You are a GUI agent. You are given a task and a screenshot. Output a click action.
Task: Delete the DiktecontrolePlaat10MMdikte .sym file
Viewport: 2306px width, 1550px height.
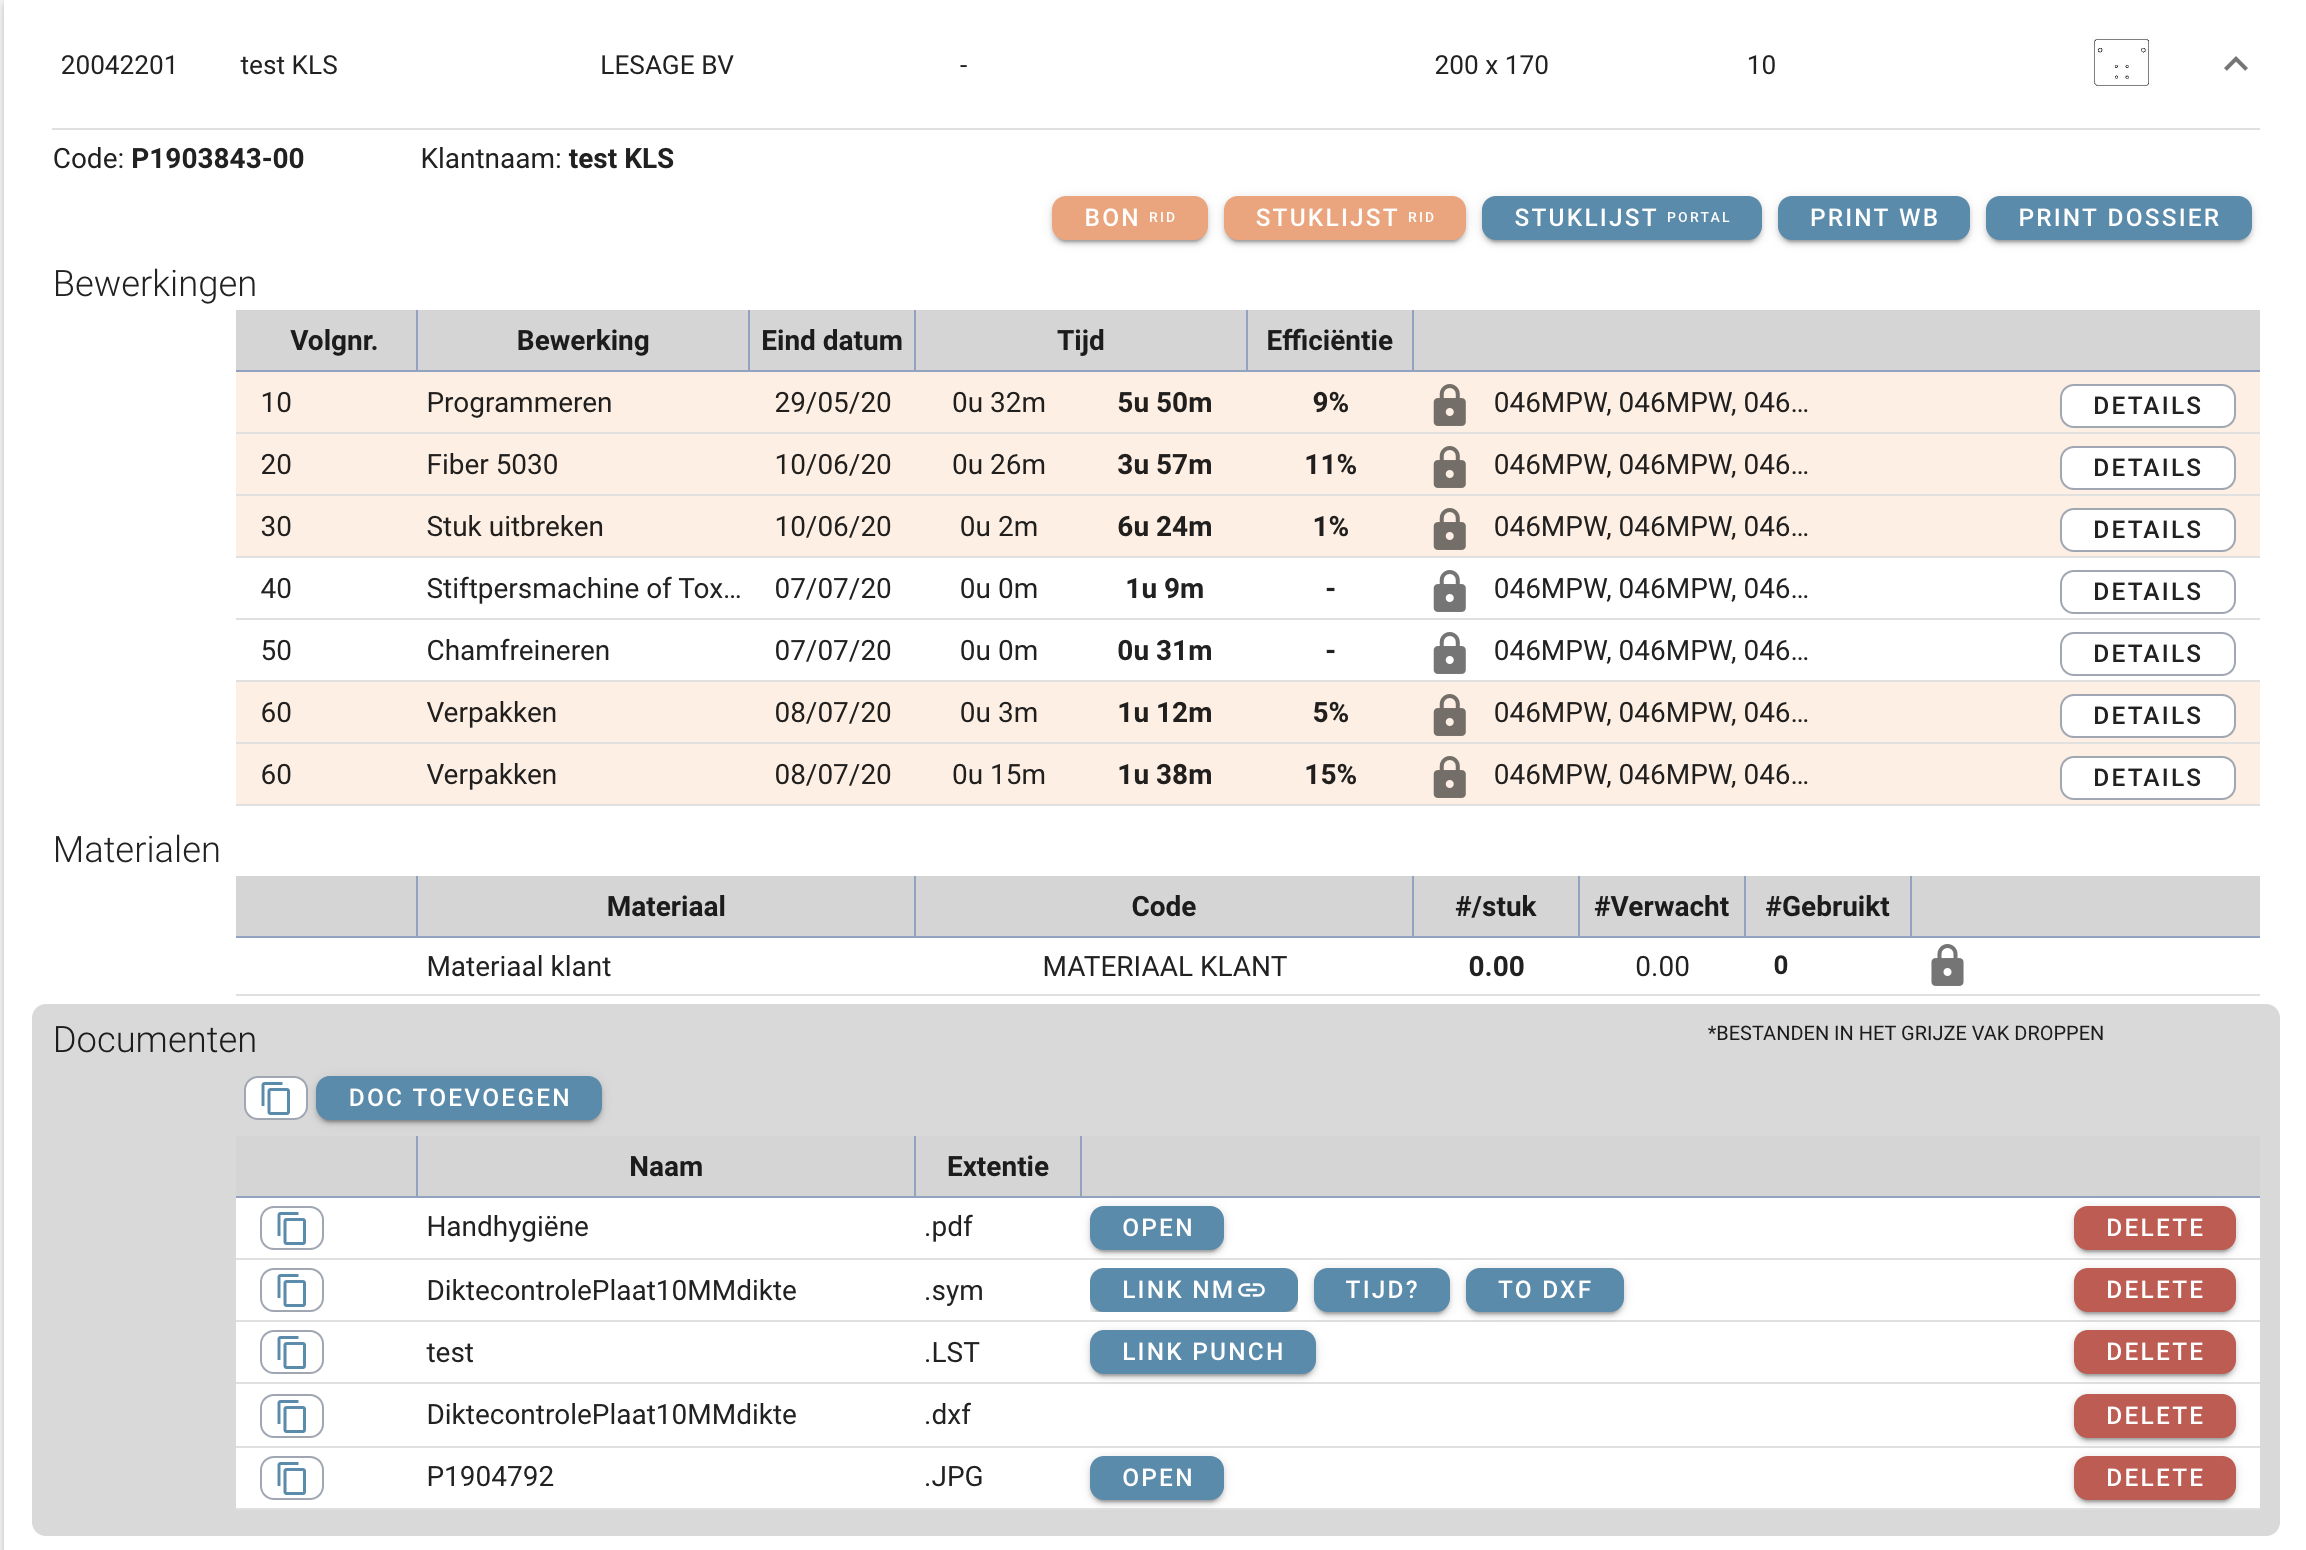pos(2155,1290)
